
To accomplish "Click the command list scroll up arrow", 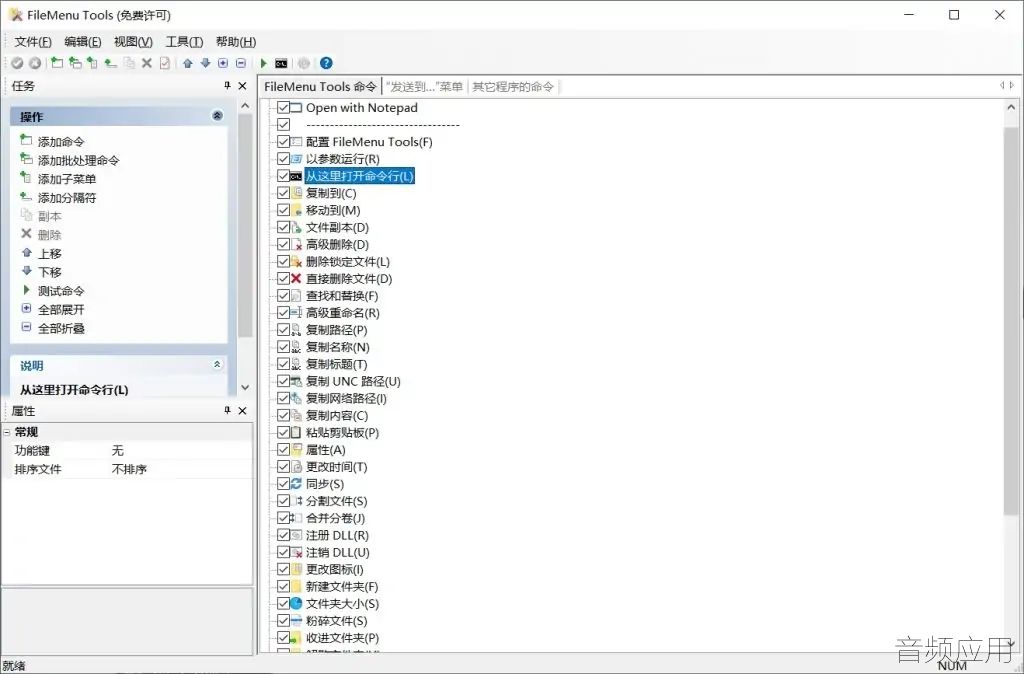I will [x=1011, y=107].
